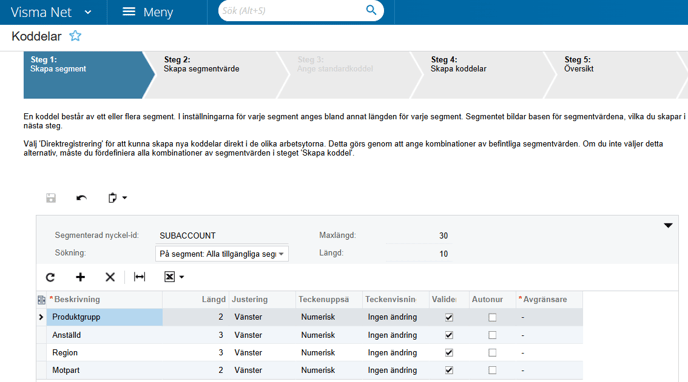Click Vänster in the Anställd row
The image size is (688, 382).
(x=248, y=335)
